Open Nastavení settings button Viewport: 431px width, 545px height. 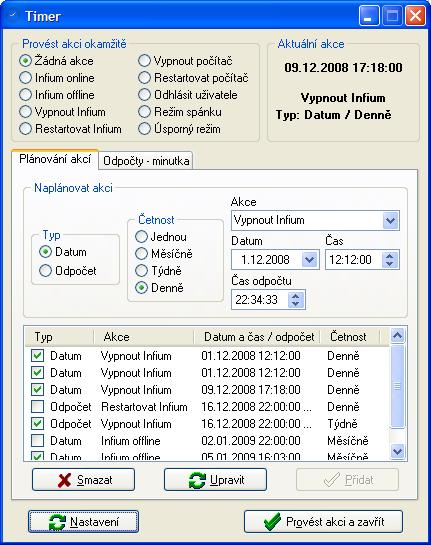(83, 521)
